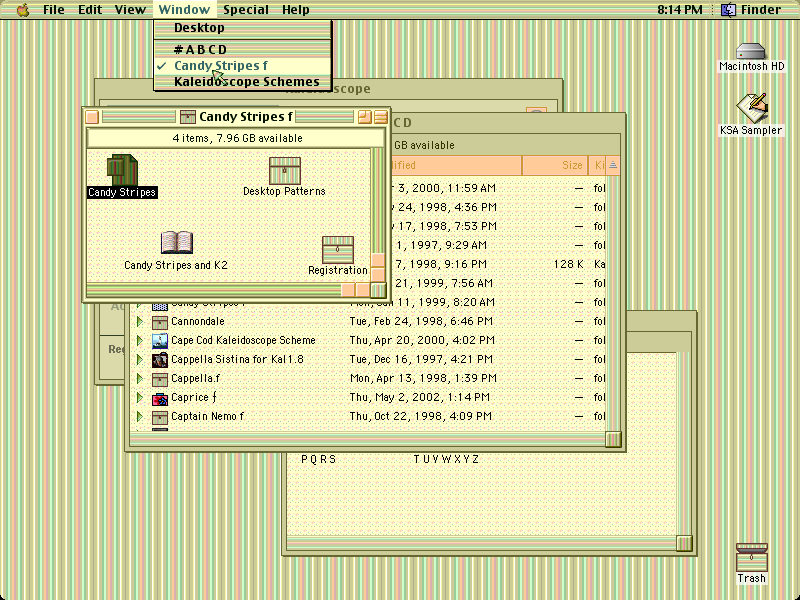Click the 4 items, 7.96 GB available header
The height and width of the screenshot is (600, 800).
(x=237, y=138)
